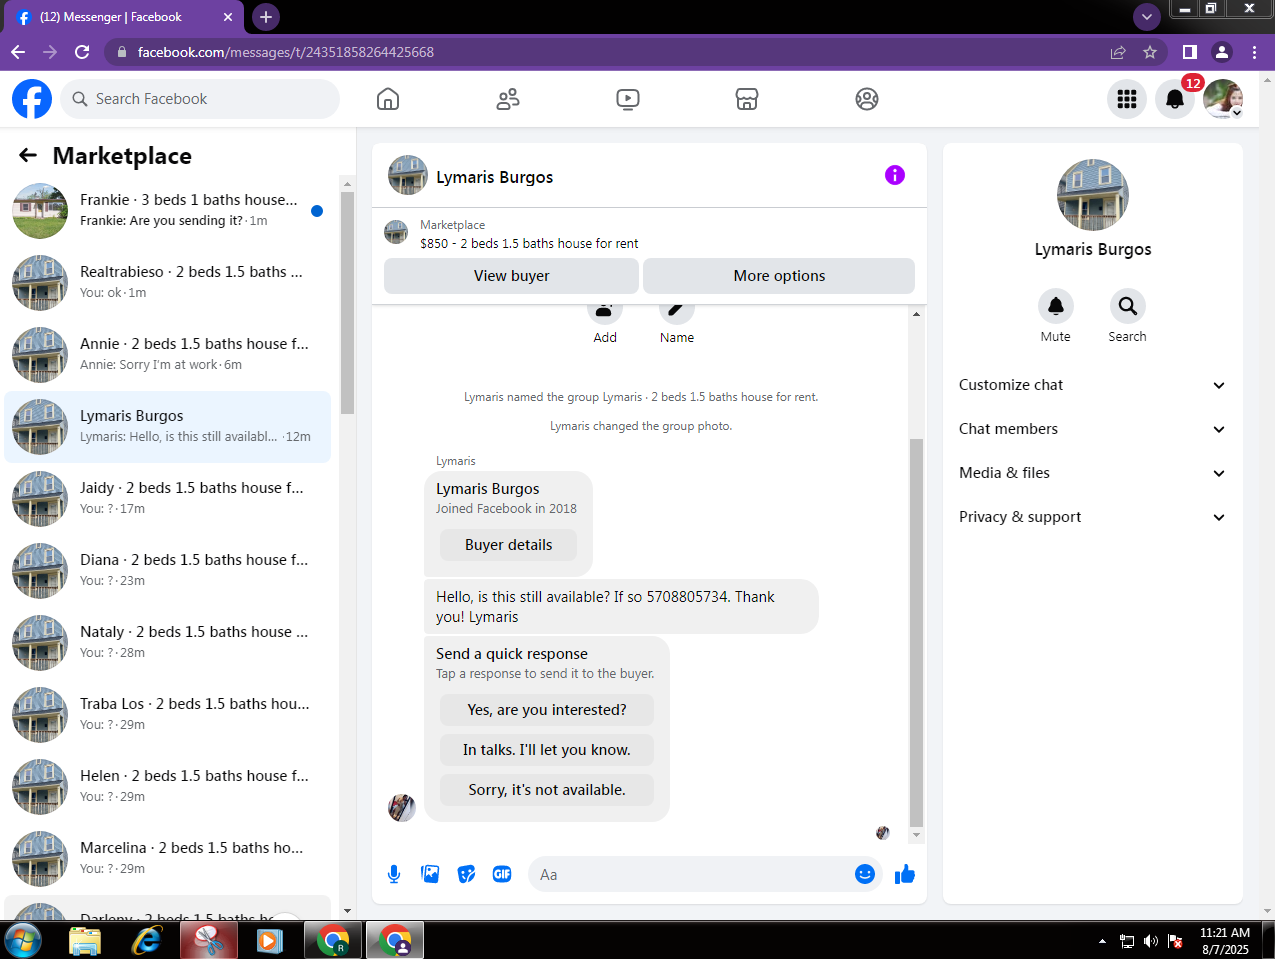Click More options button
This screenshot has height=959, width=1275.
(x=779, y=276)
